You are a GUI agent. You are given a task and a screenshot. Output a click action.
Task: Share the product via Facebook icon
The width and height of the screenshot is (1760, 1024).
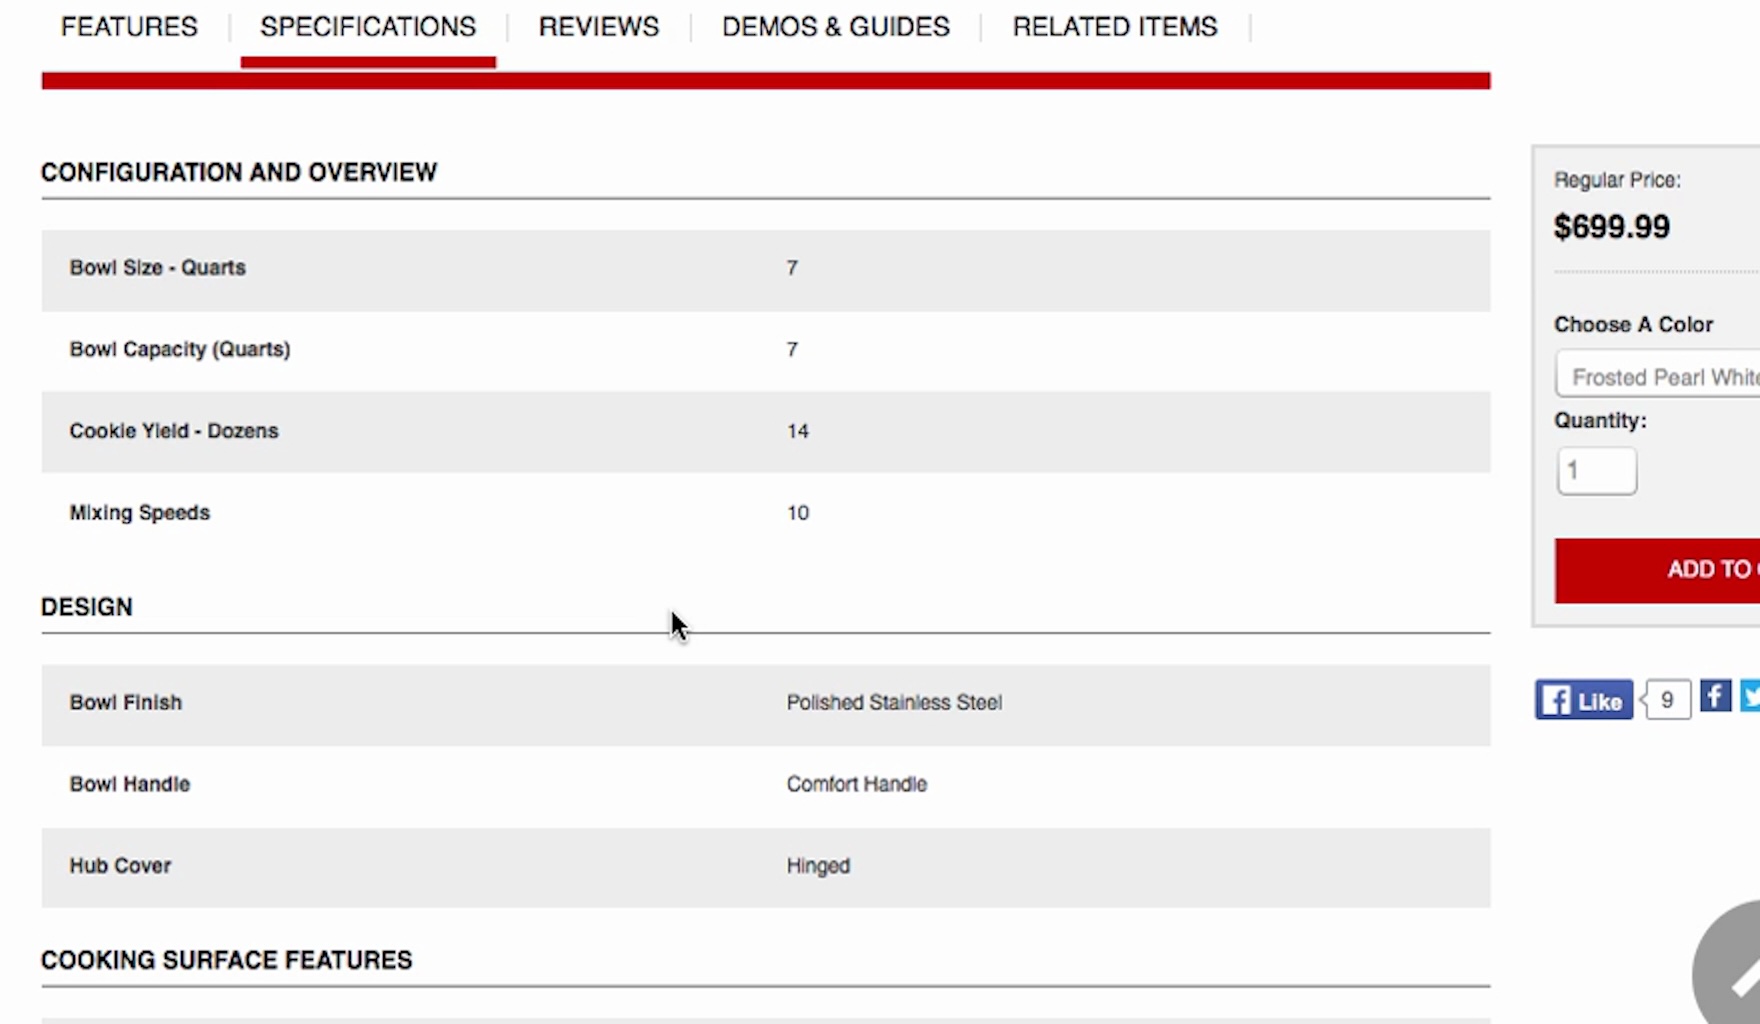pos(1715,696)
